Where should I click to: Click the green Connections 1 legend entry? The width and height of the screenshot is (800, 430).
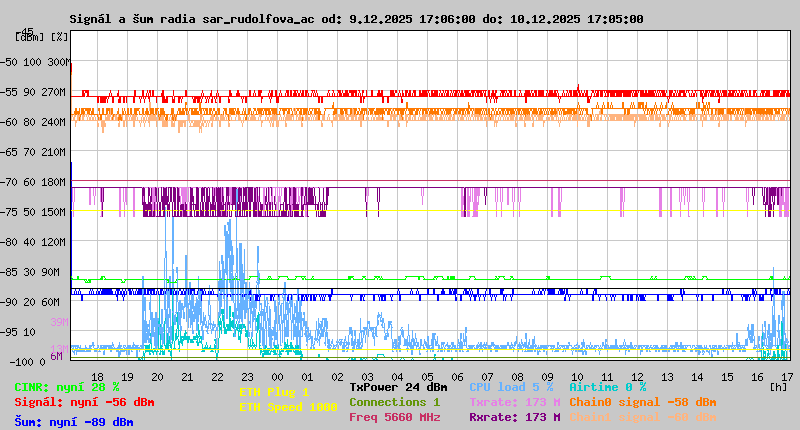(394, 402)
